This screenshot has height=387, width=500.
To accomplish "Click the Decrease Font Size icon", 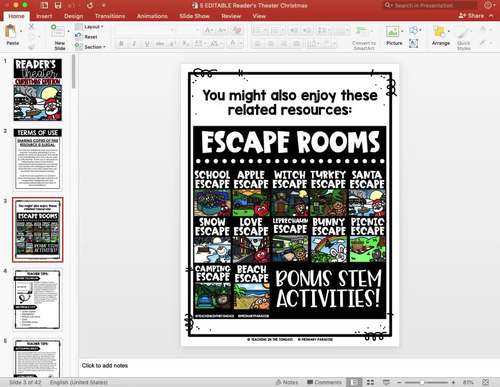I will [x=221, y=30].
